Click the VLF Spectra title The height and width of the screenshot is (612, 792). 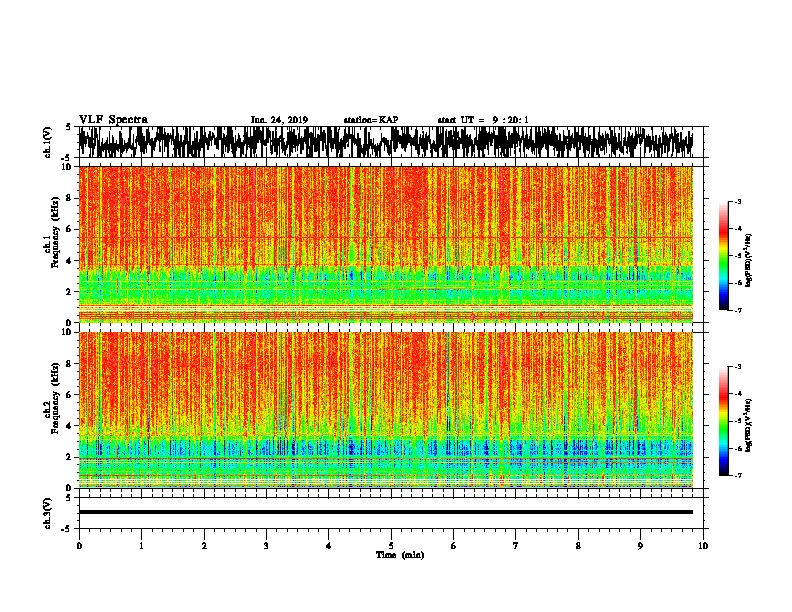(x=113, y=120)
